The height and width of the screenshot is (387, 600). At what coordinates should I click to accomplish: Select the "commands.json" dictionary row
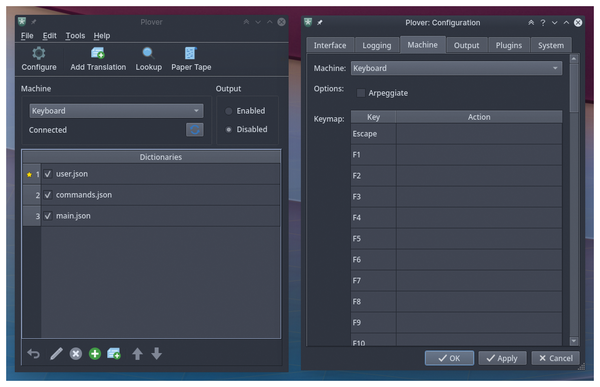152,195
